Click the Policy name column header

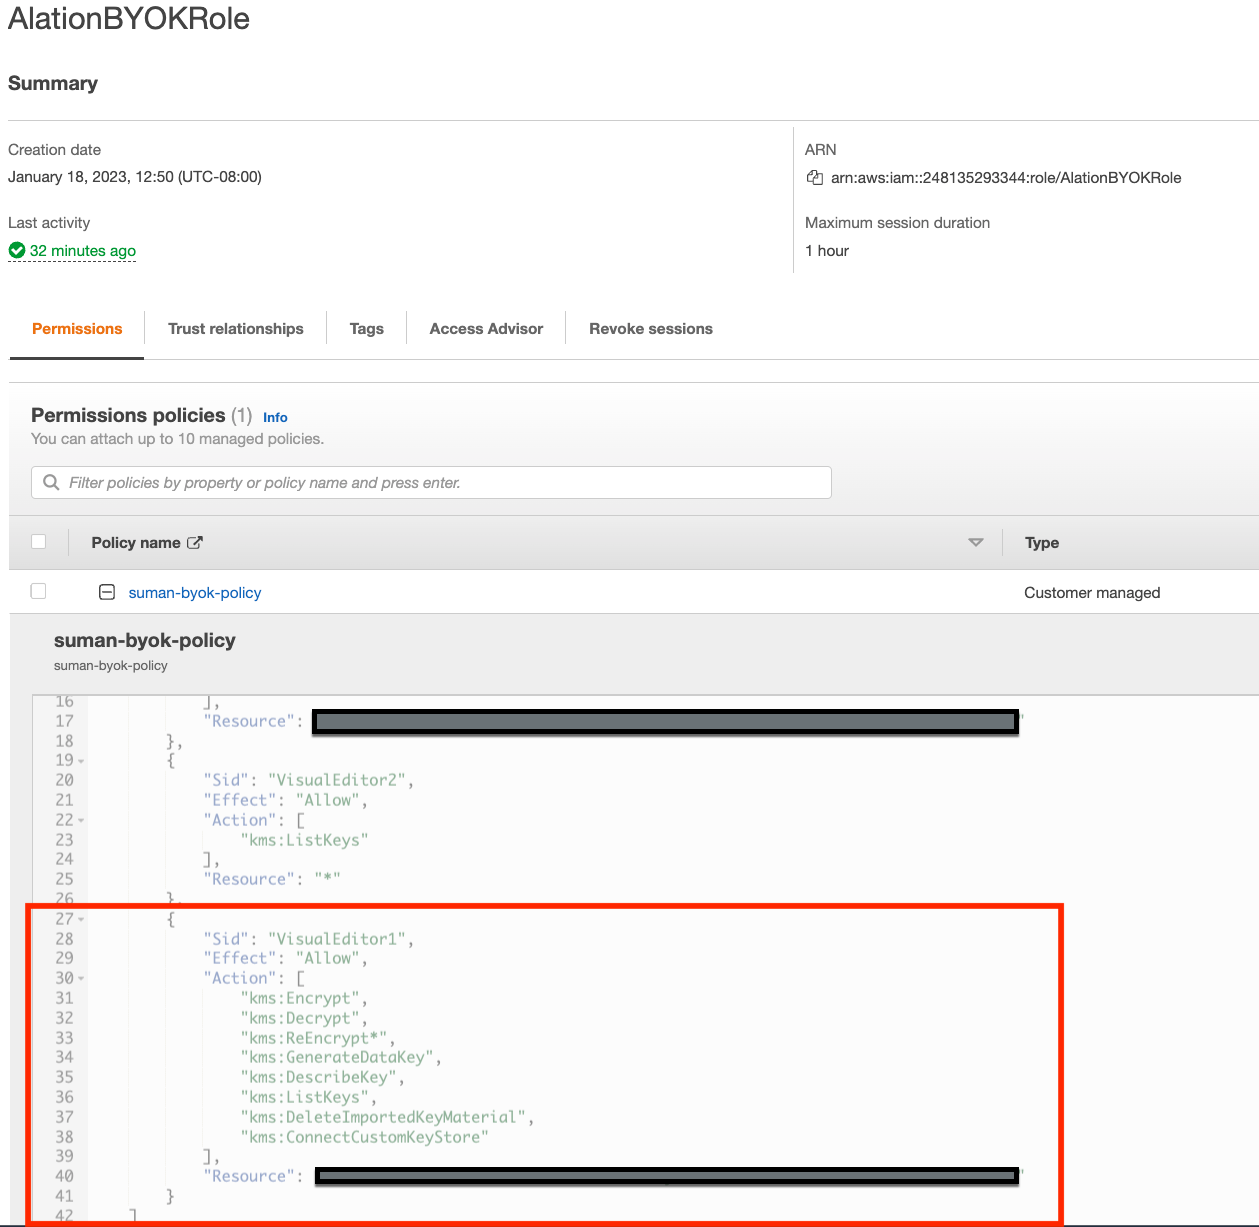[x=136, y=543]
